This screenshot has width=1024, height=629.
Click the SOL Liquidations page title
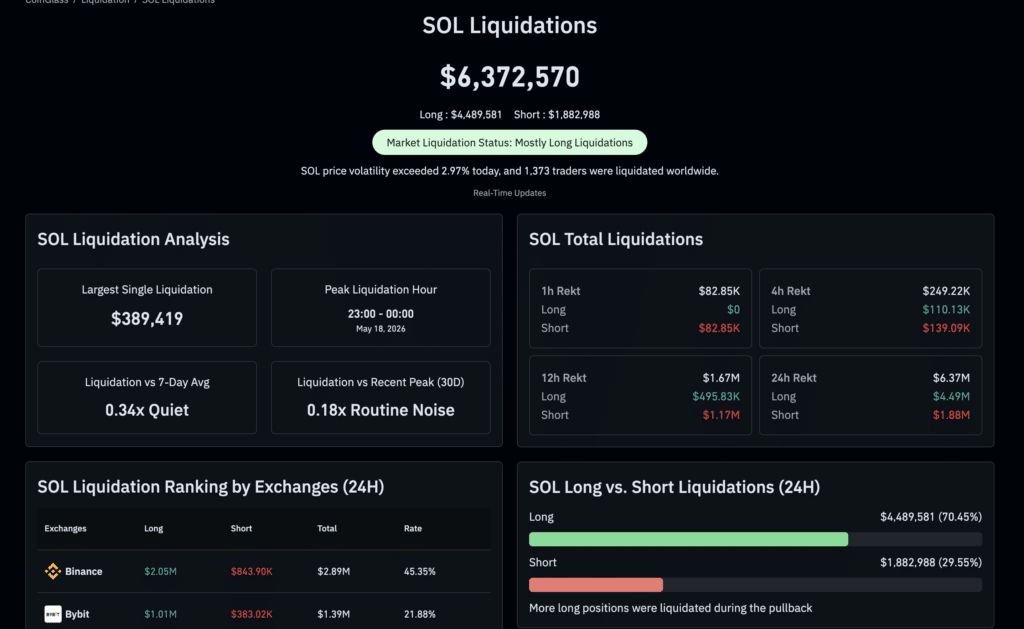509,25
